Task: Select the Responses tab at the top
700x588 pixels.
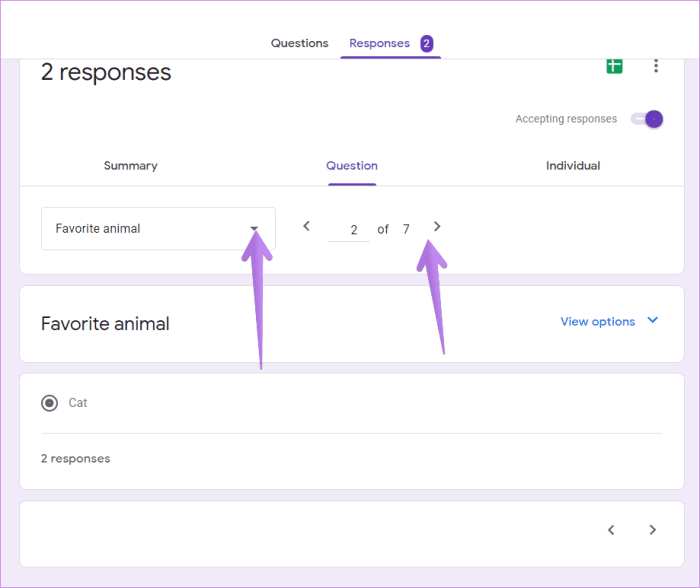Action: [379, 43]
